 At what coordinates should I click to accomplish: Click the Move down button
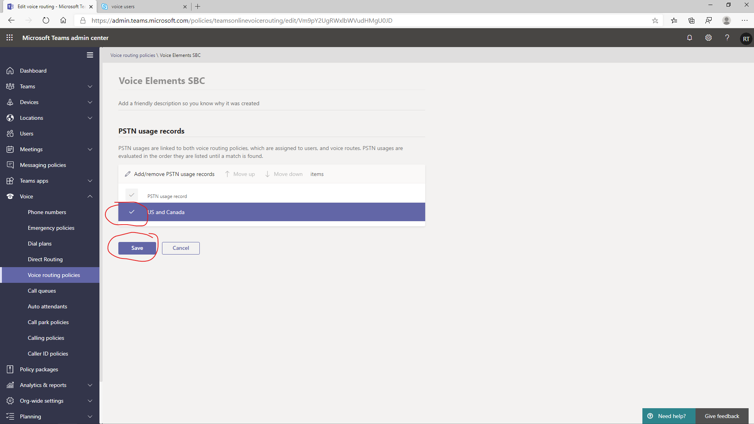(284, 174)
